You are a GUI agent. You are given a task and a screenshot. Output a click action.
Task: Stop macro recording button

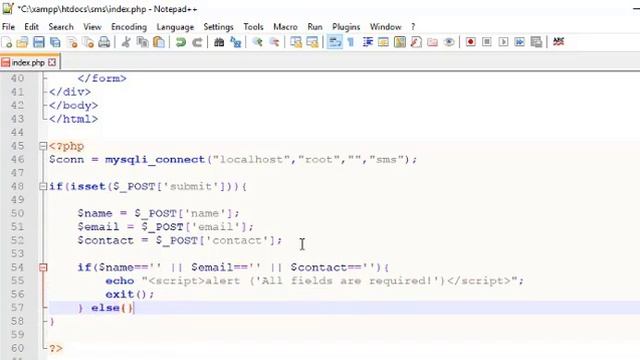(x=487, y=42)
